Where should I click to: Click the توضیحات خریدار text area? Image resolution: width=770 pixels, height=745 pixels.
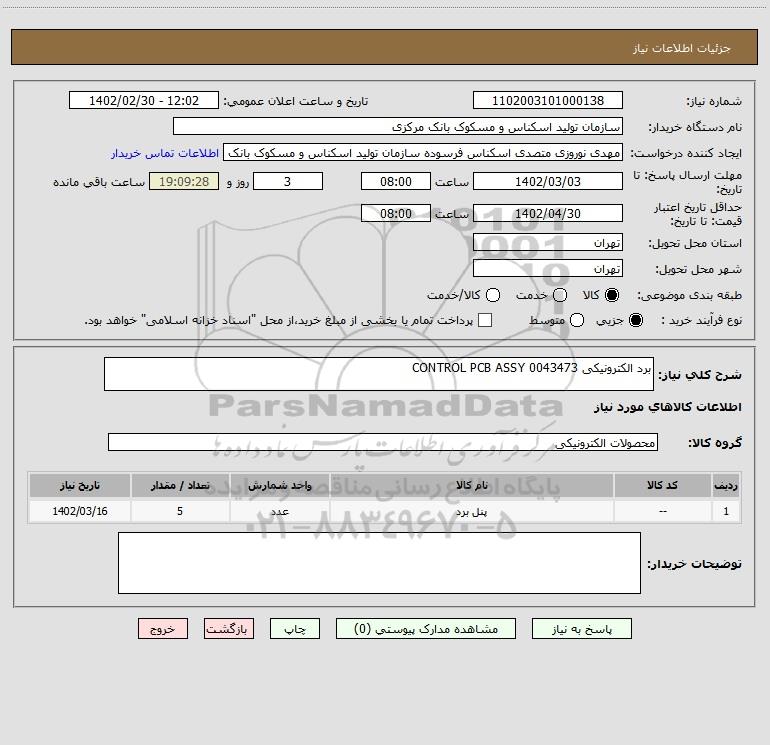[379, 563]
